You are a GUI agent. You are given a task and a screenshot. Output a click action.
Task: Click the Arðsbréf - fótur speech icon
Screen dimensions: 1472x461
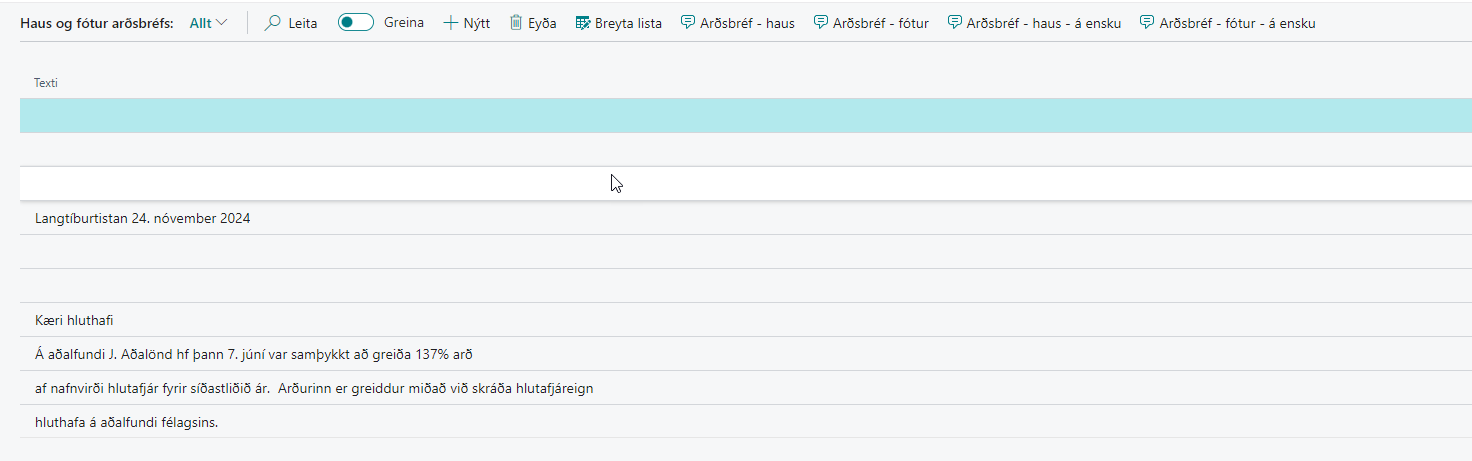coord(821,22)
